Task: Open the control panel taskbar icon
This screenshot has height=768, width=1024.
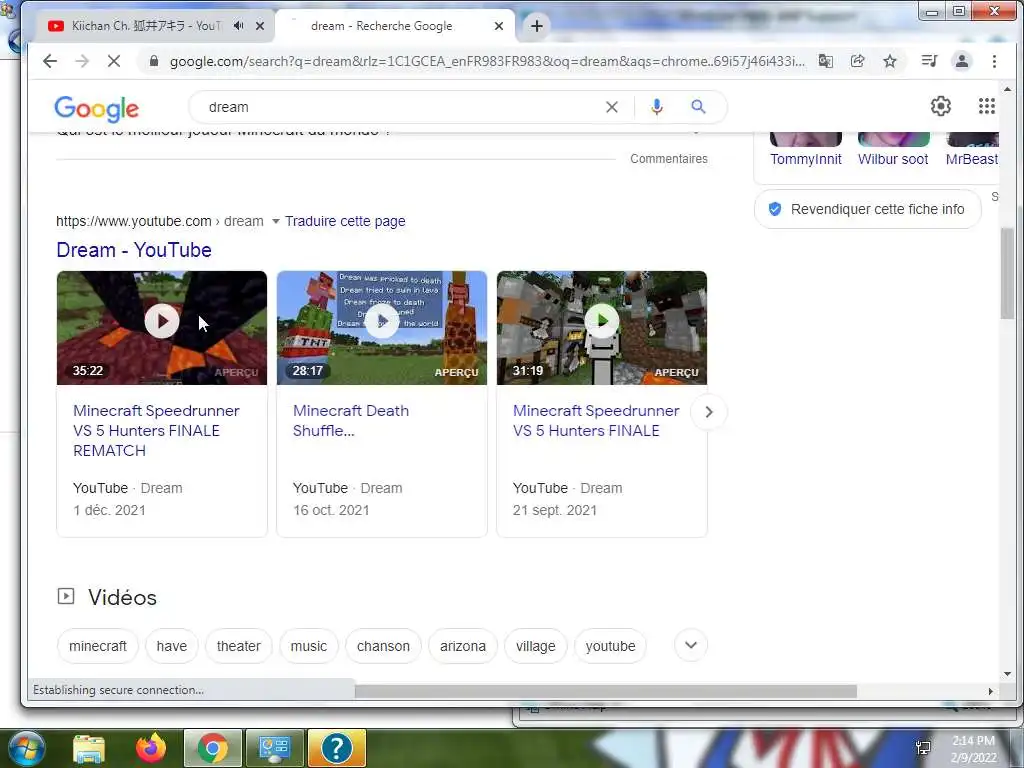Action: tap(274, 748)
